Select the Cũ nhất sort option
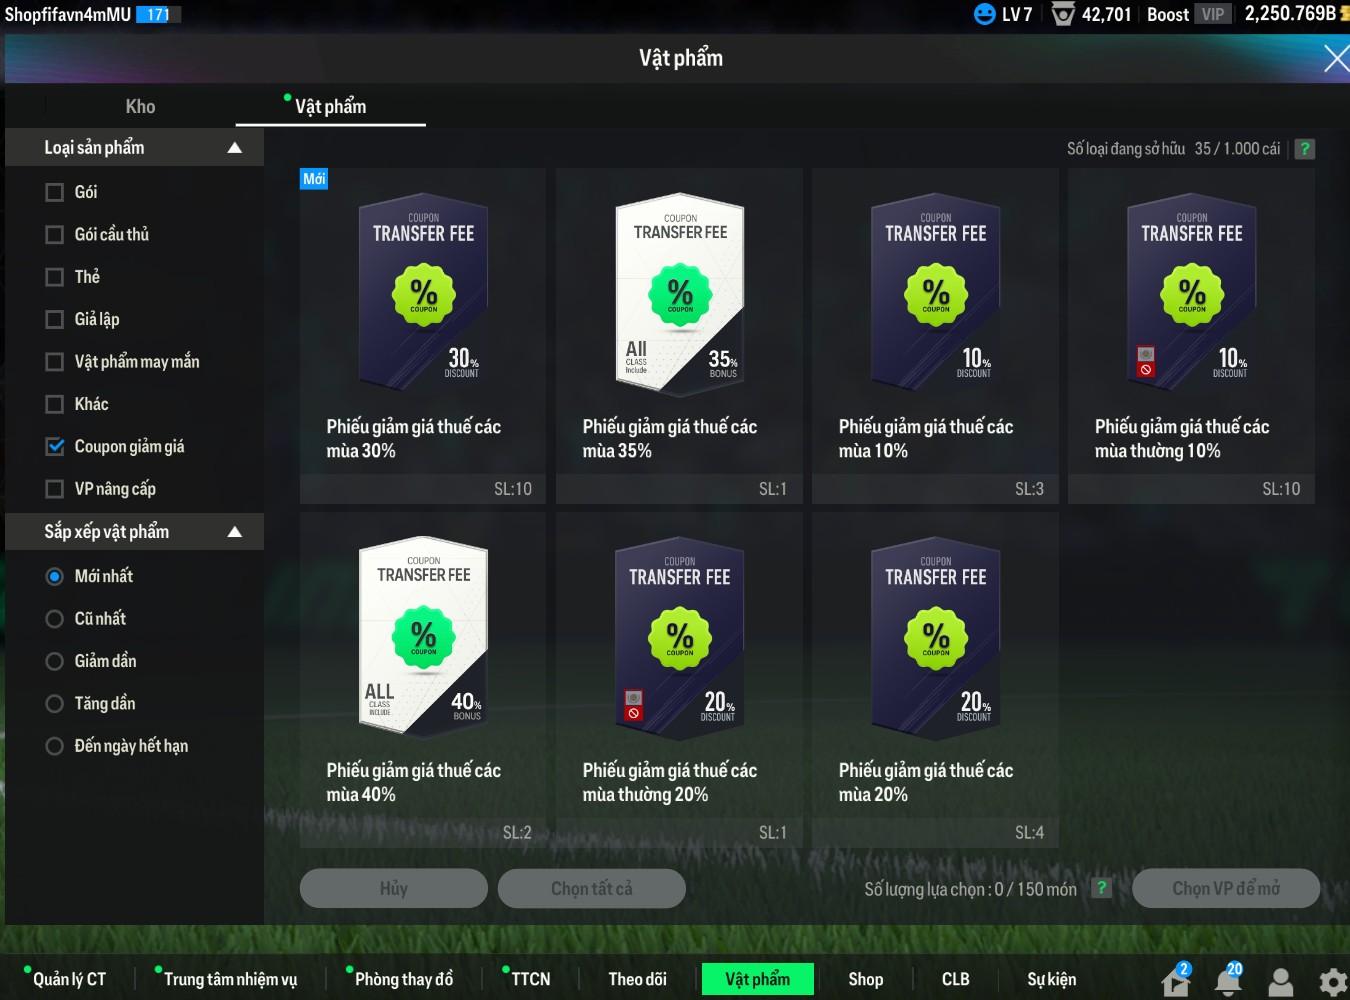This screenshot has width=1350, height=1000. point(55,619)
